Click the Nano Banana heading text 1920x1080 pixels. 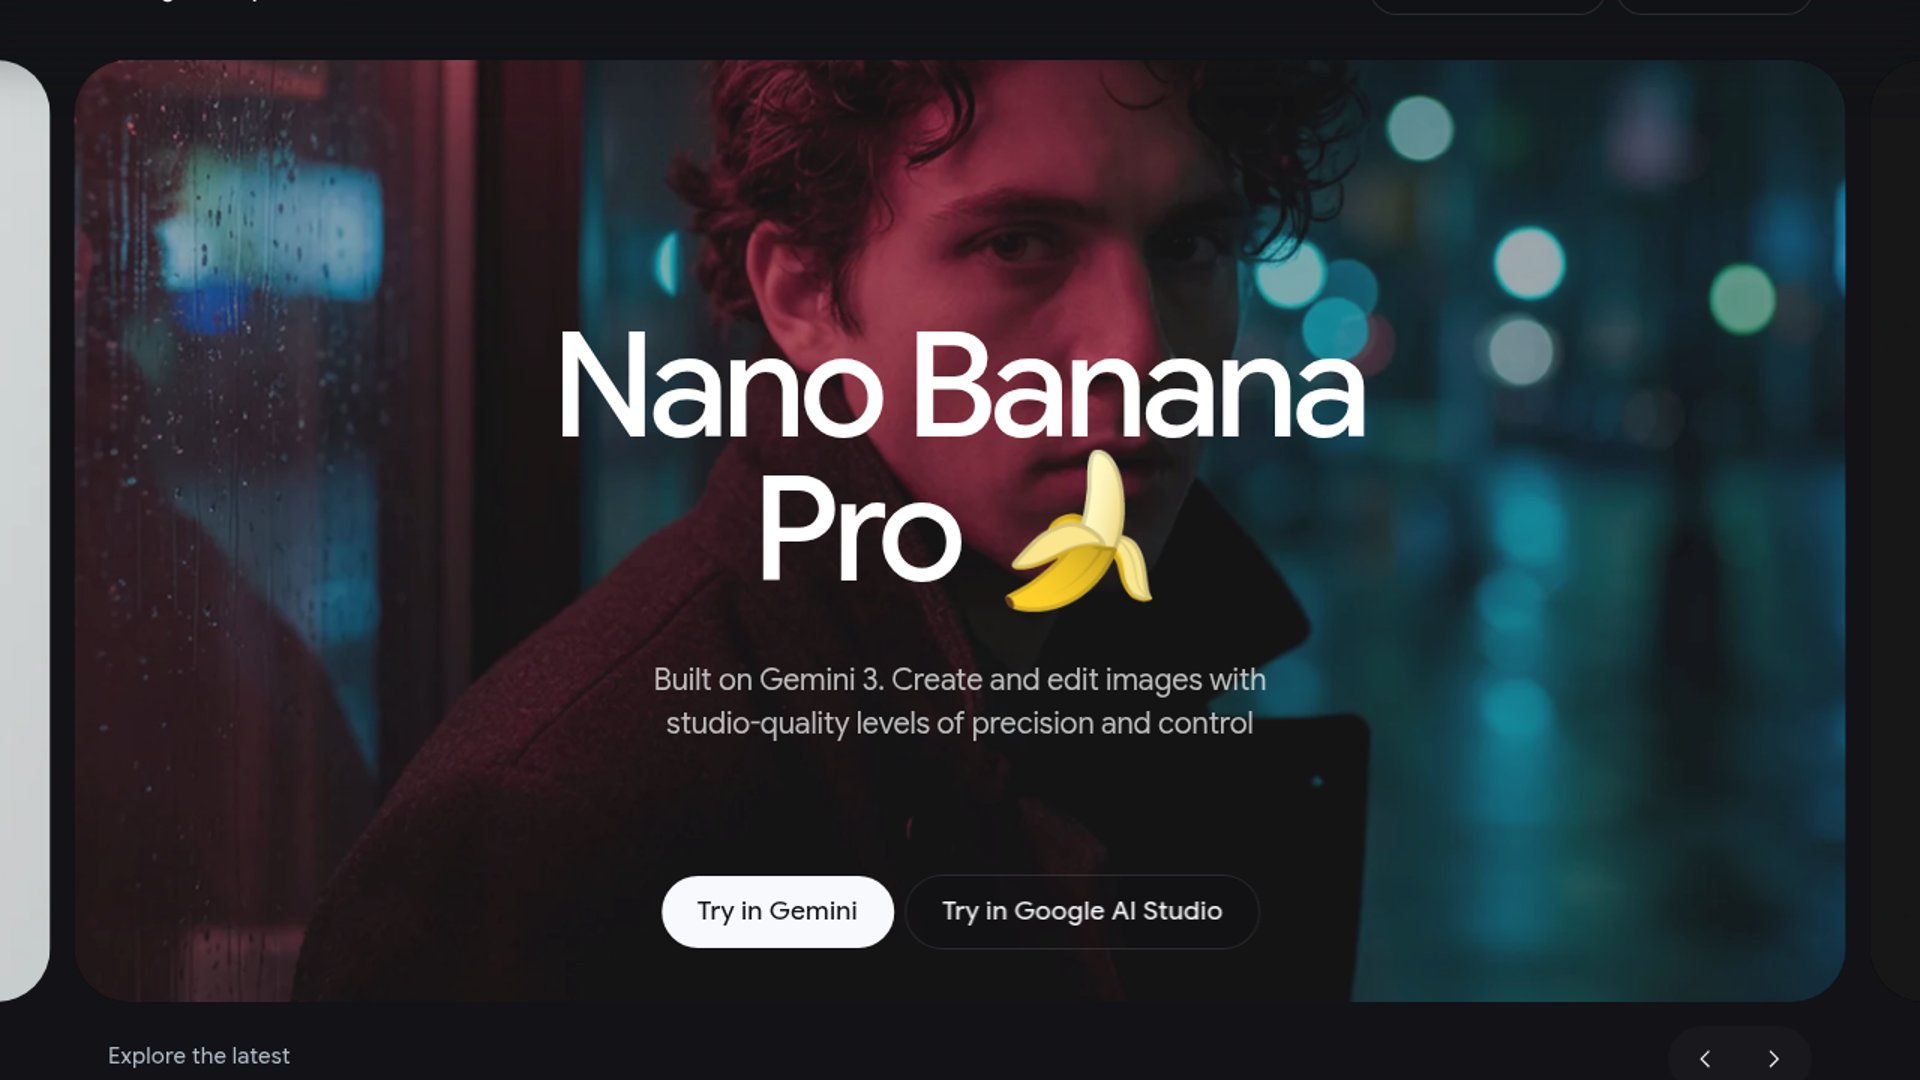point(961,385)
